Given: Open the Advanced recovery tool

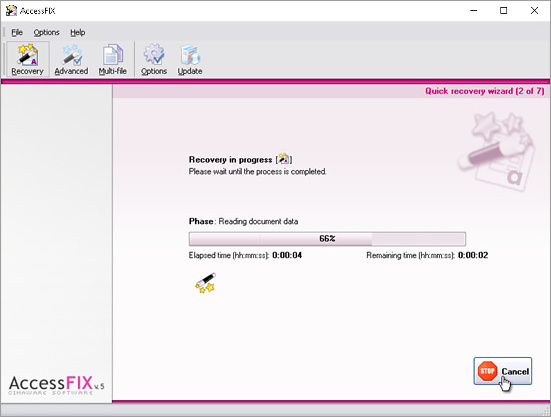Looking at the screenshot, I should 71,59.
